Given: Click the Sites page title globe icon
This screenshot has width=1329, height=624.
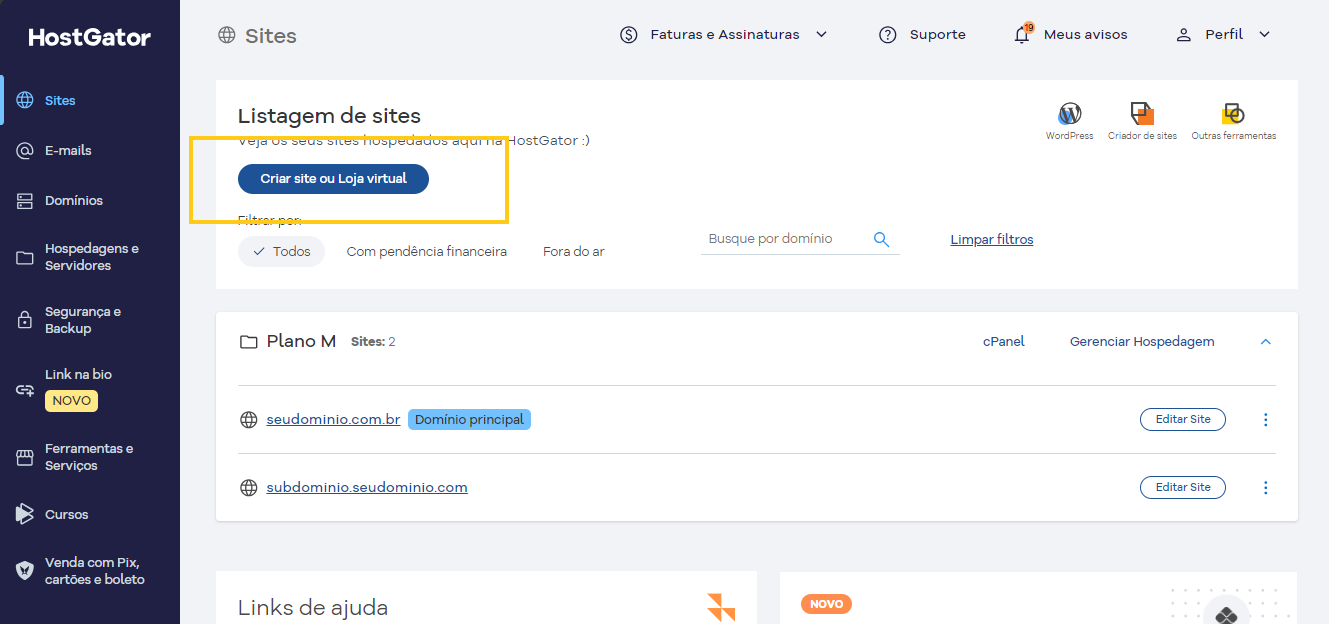Looking at the screenshot, I should [x=227, y=35].
